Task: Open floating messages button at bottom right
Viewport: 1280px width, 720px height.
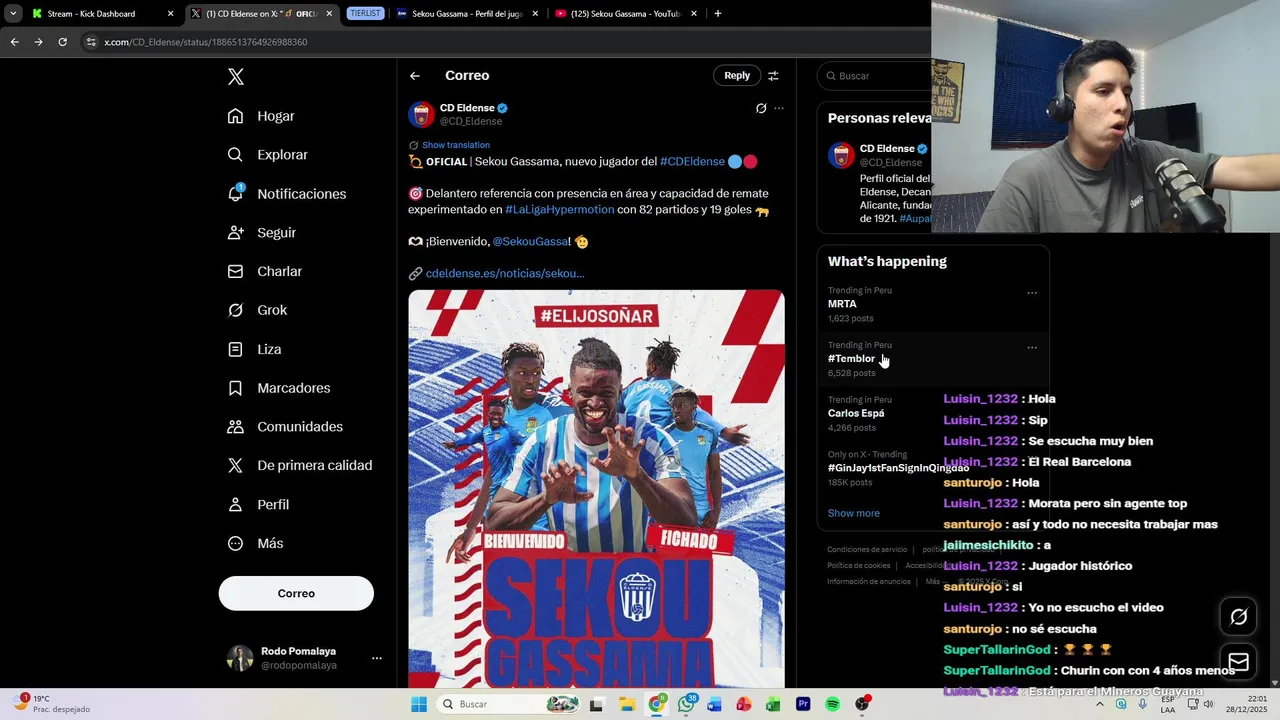Action: tap(1238, 662)
